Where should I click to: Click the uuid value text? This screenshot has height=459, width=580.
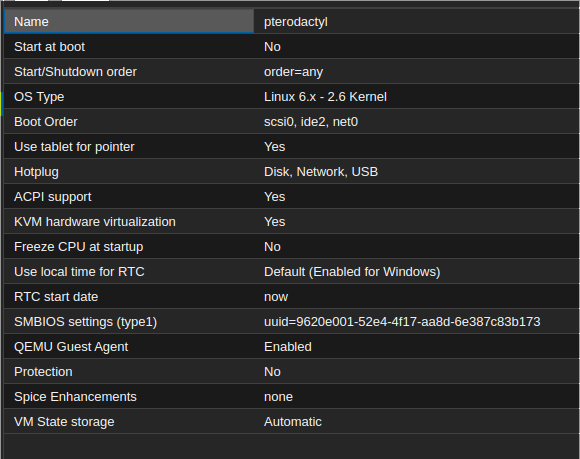point(402,322)
